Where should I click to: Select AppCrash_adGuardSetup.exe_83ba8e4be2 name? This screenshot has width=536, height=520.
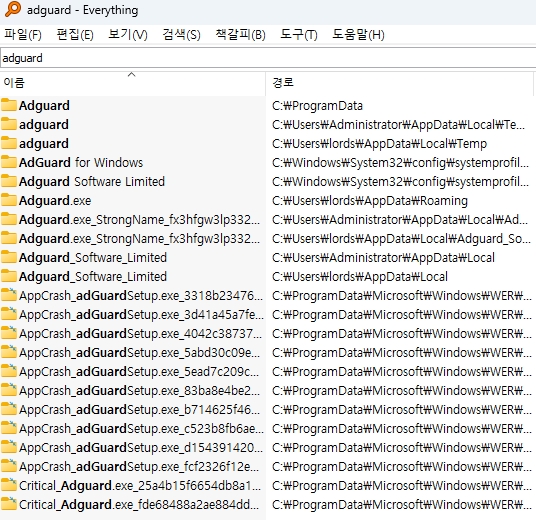139,390
